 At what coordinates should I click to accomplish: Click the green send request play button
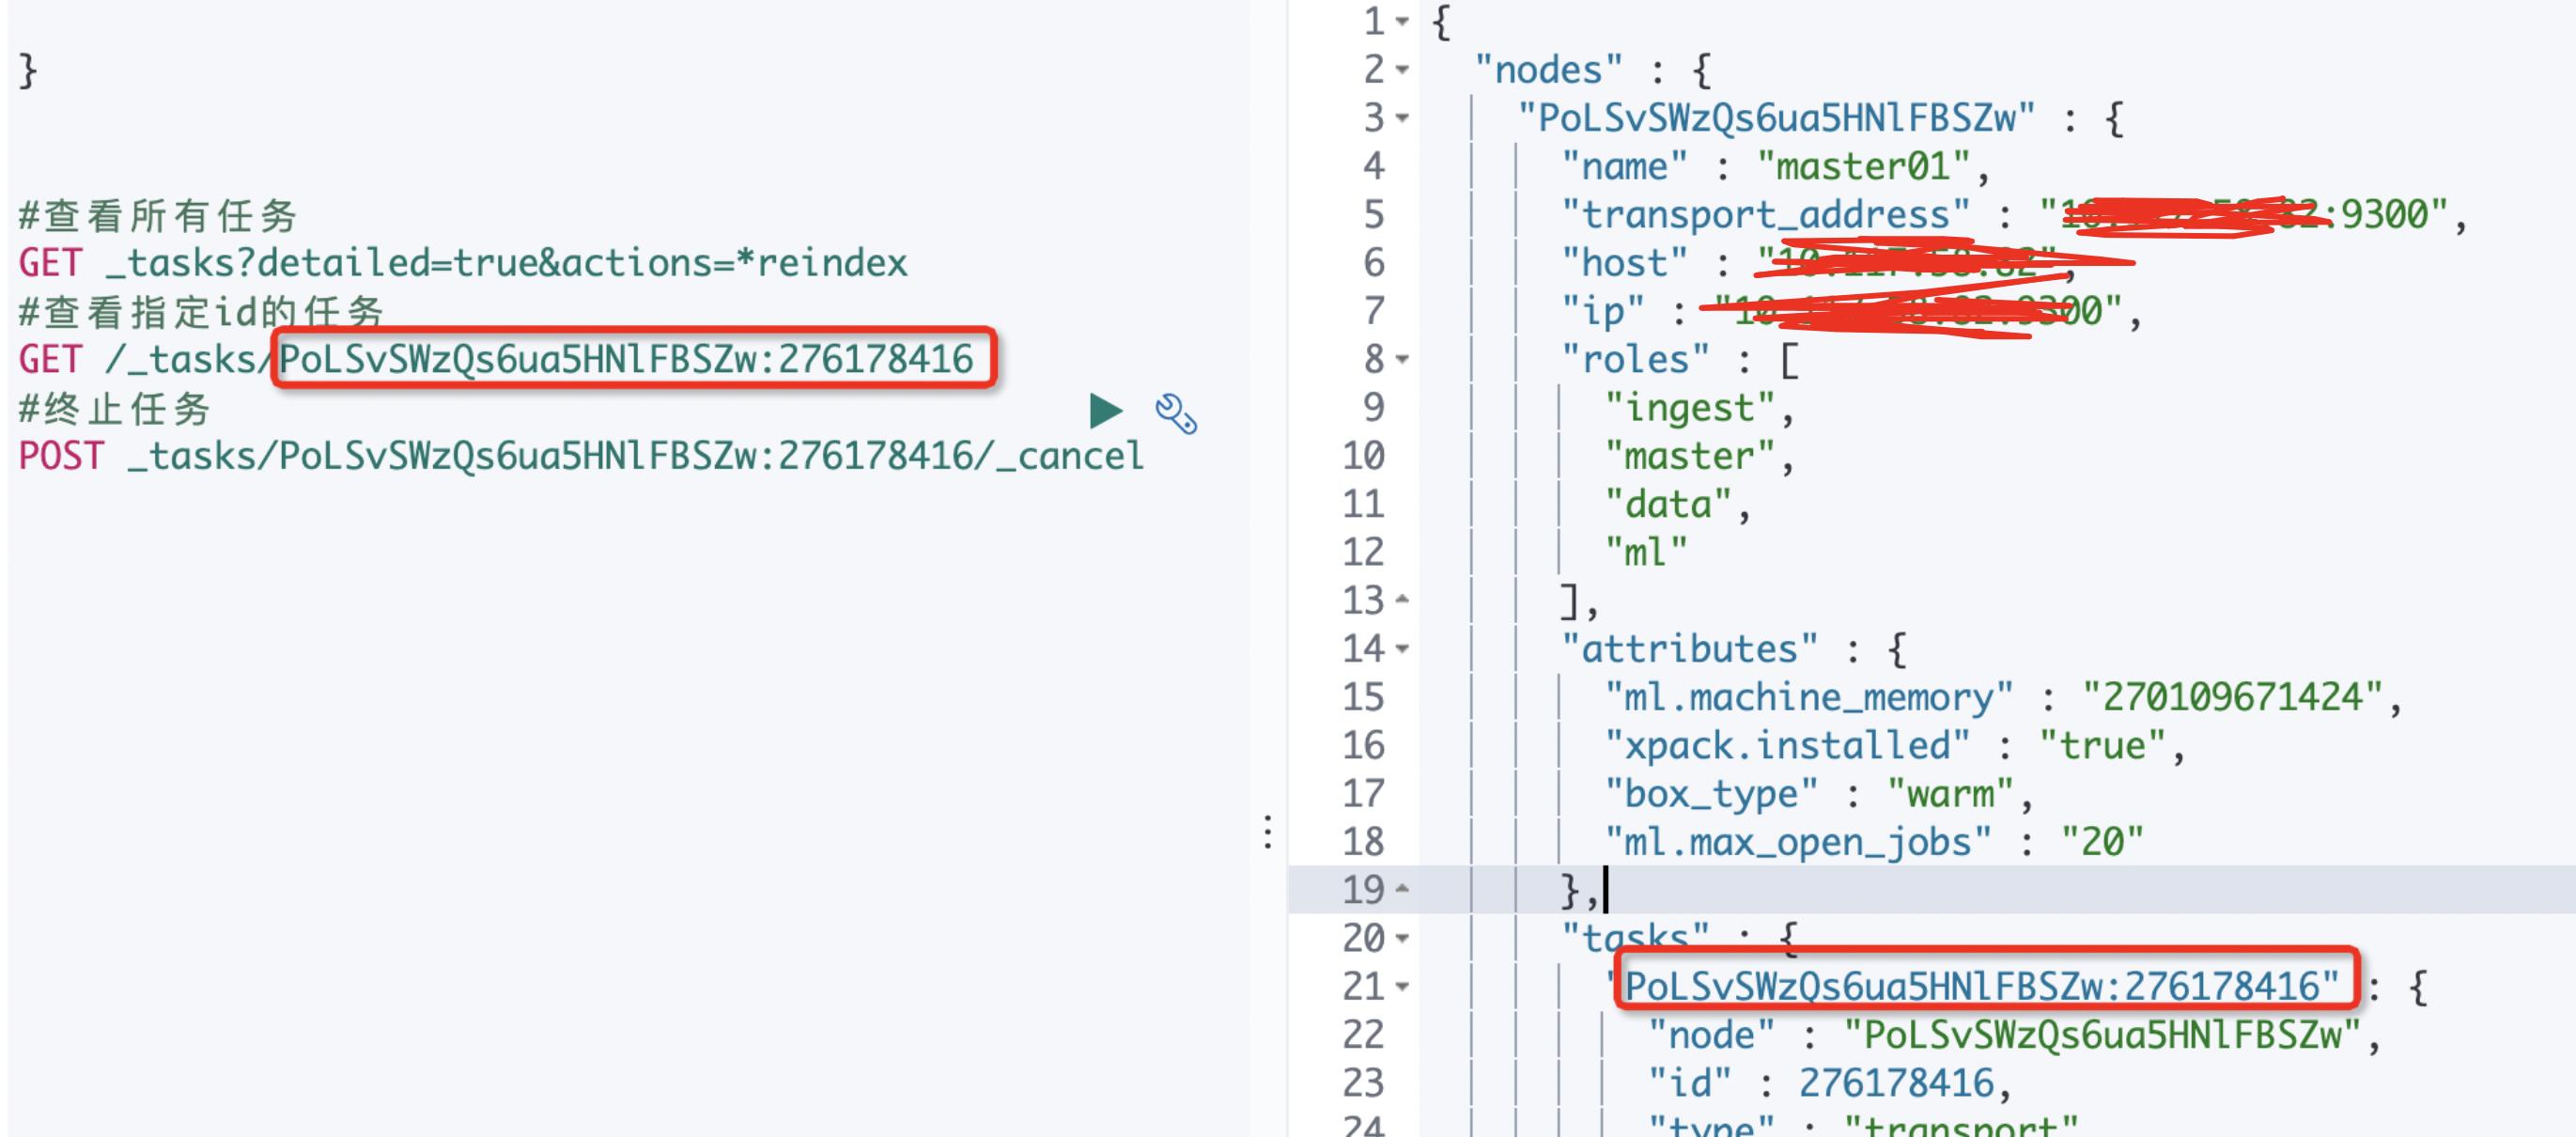coord(1105,411)
